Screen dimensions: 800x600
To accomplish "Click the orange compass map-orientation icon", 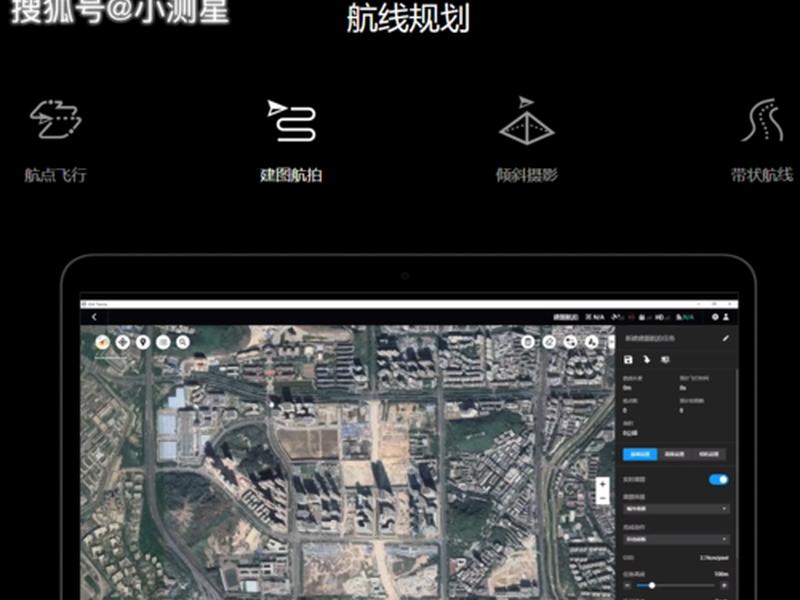I will coord(103,342).
